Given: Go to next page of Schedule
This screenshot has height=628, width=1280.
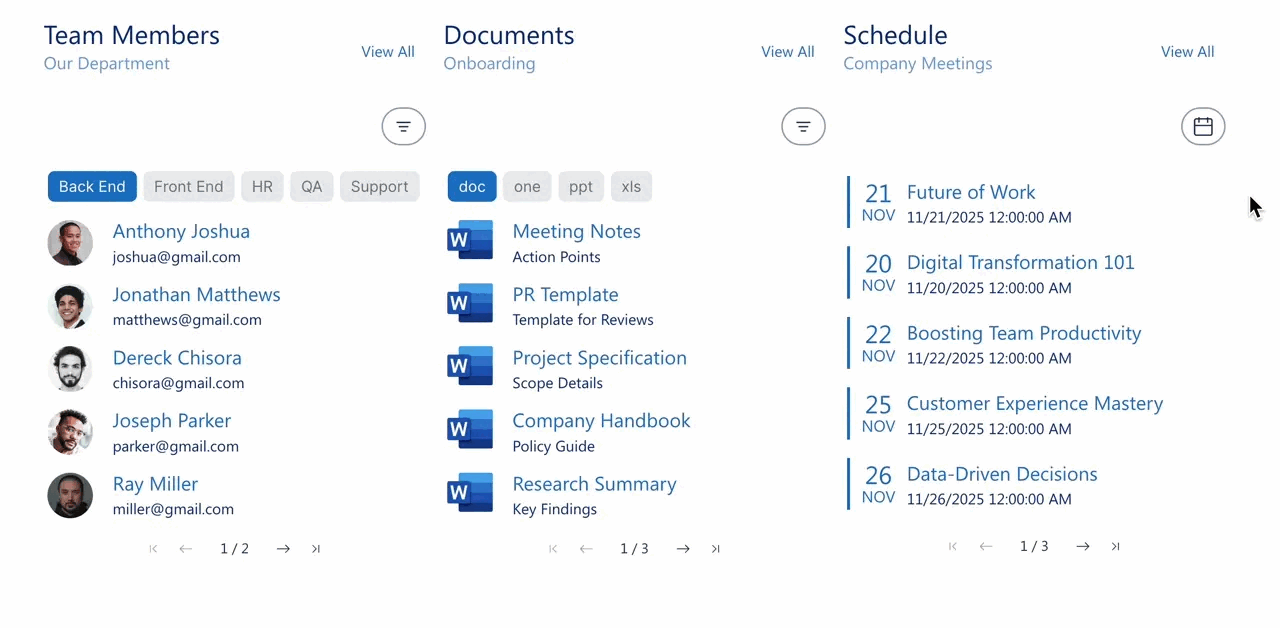Looking at the screenshot, I should (x=1082, y=546).
